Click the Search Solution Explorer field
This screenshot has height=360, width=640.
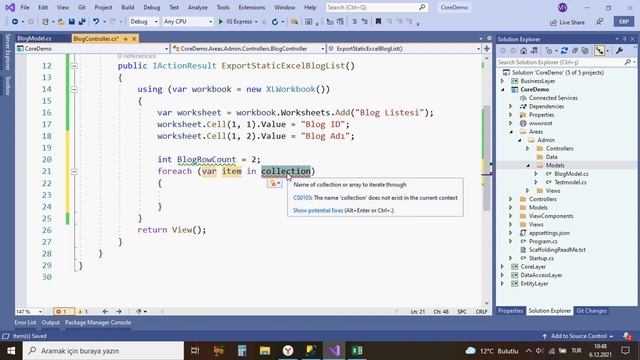click(x=566, y=62)
